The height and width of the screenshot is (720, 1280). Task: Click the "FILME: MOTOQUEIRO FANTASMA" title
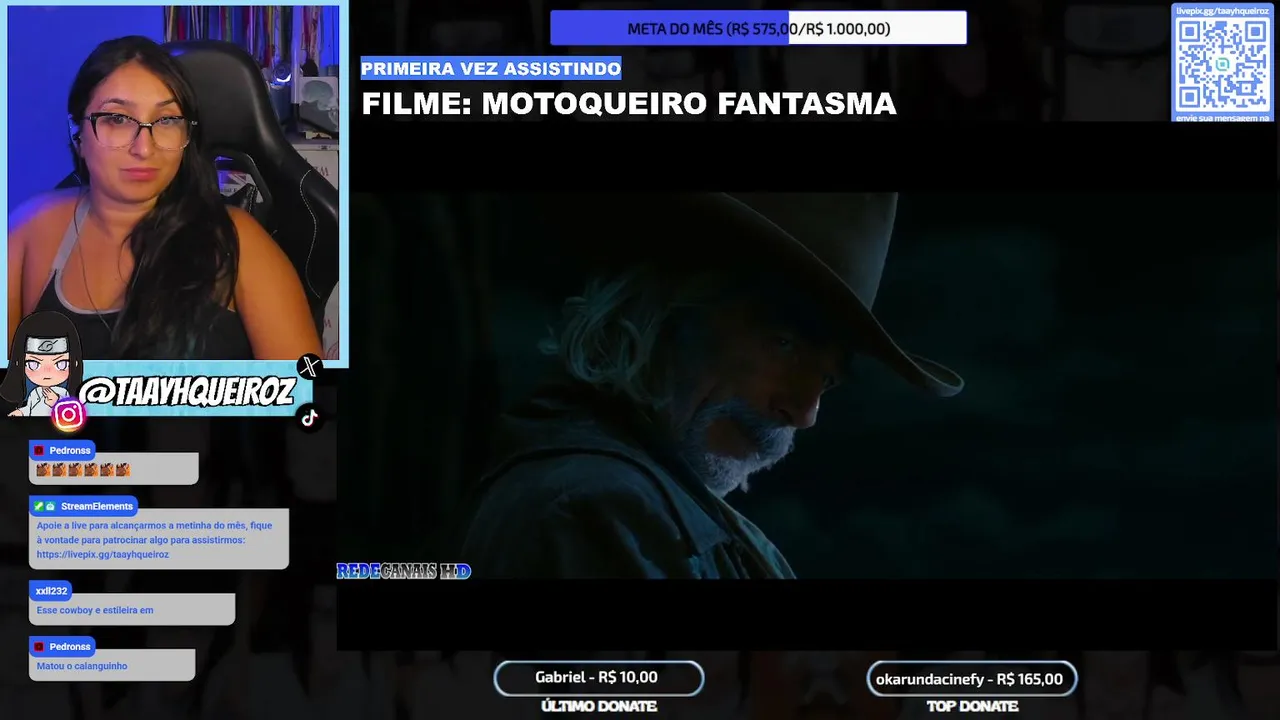point(628,104)
